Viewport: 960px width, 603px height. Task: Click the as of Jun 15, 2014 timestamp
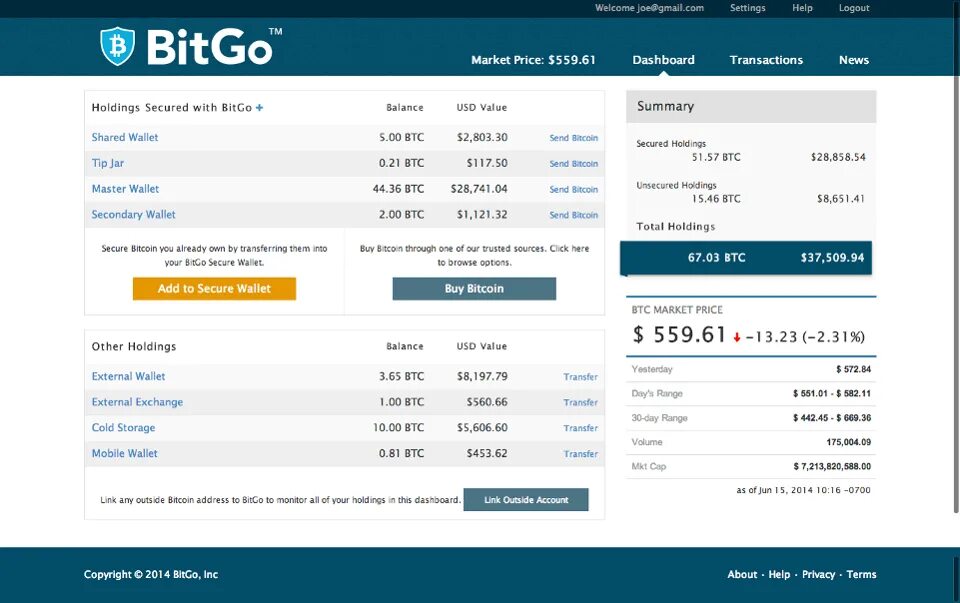(803, 490)
